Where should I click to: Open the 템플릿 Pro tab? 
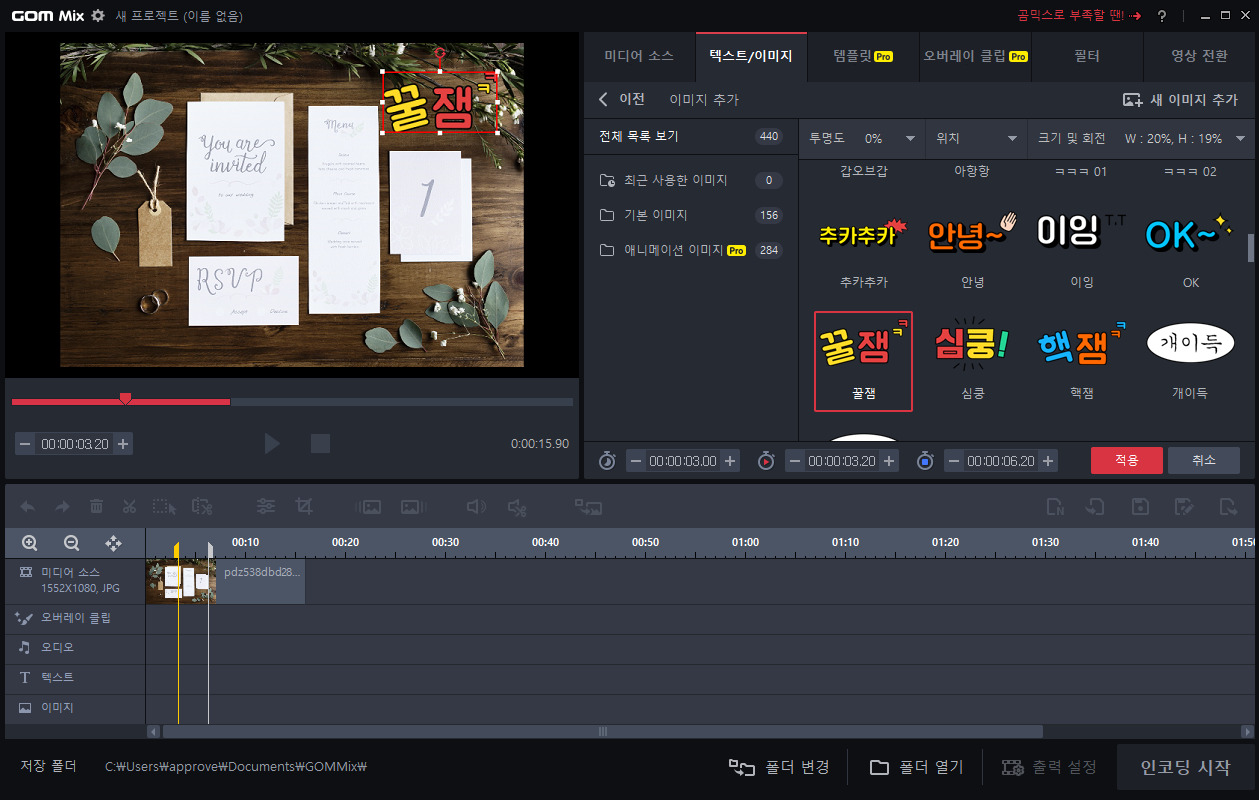click(862, 56)
